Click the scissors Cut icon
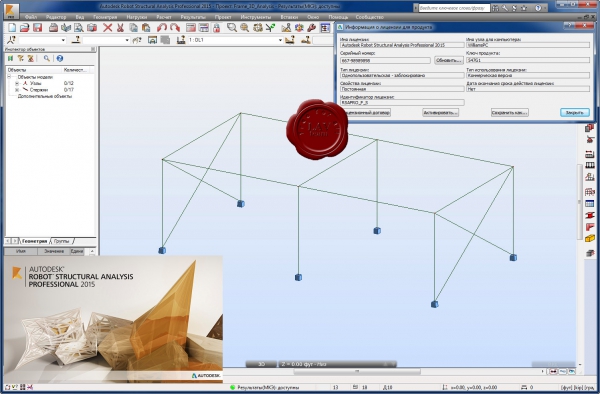600x394 pixels. tap(120, 28)
